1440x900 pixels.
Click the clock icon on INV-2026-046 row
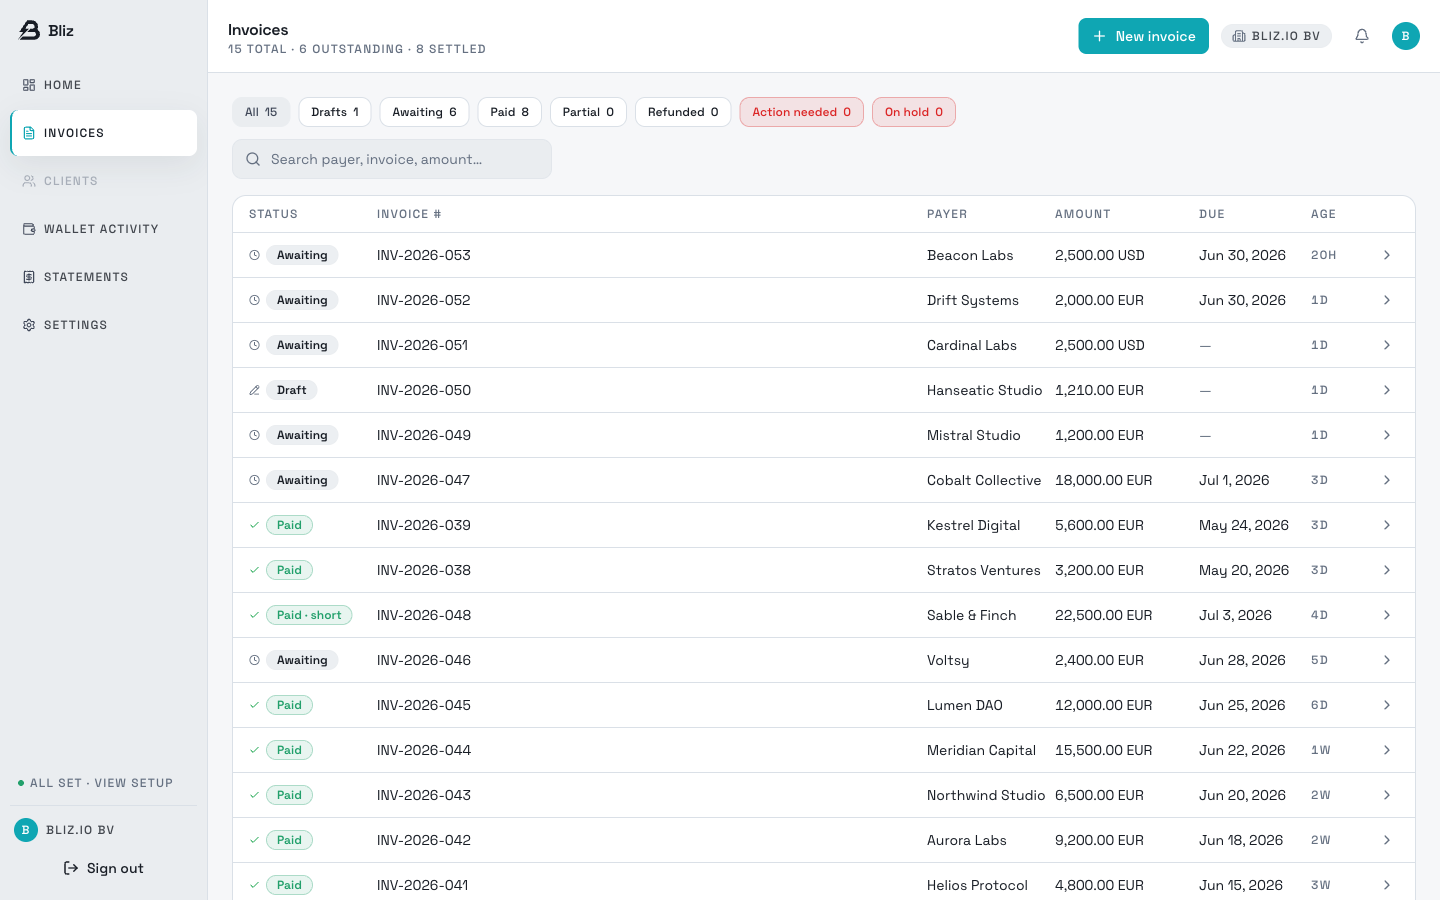tap(254, 660)
